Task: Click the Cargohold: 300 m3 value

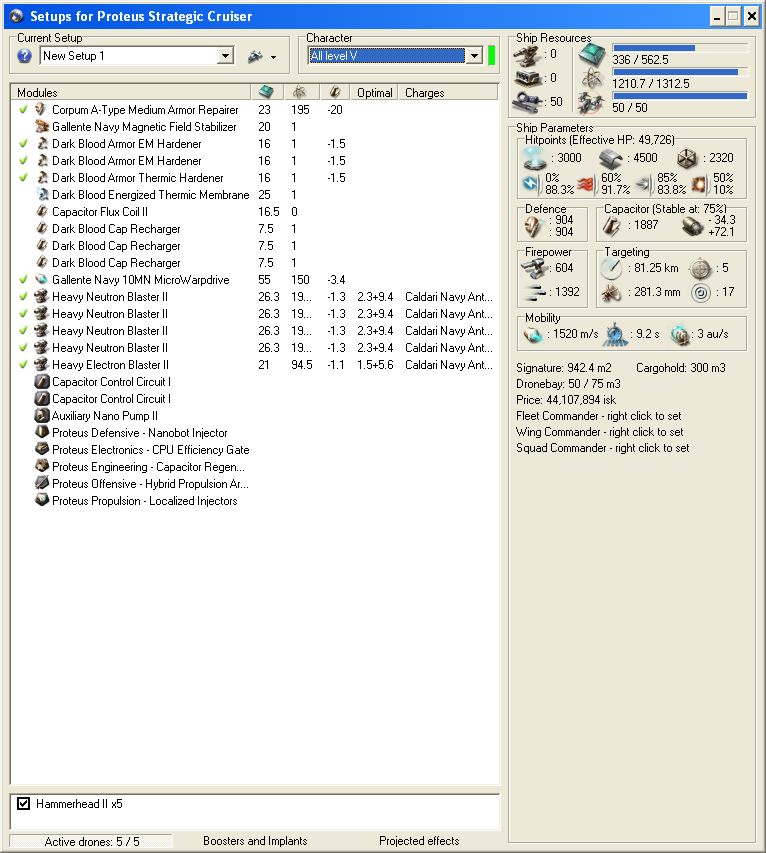Action: 681,368
